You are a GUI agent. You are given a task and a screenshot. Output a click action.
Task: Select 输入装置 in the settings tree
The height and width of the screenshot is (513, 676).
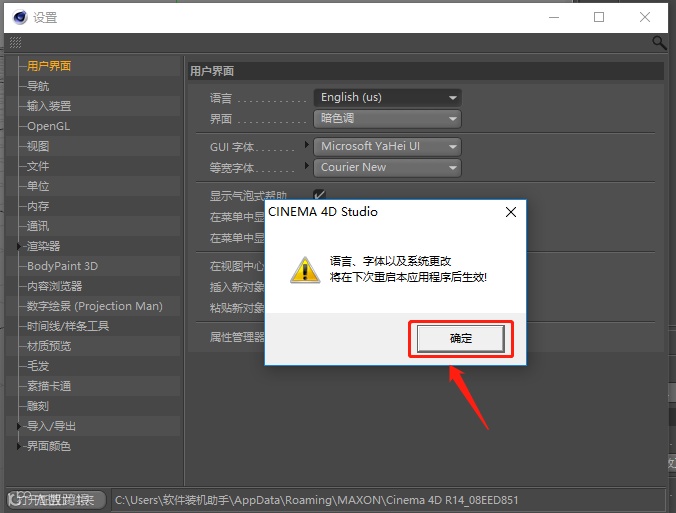pos(49,106)
